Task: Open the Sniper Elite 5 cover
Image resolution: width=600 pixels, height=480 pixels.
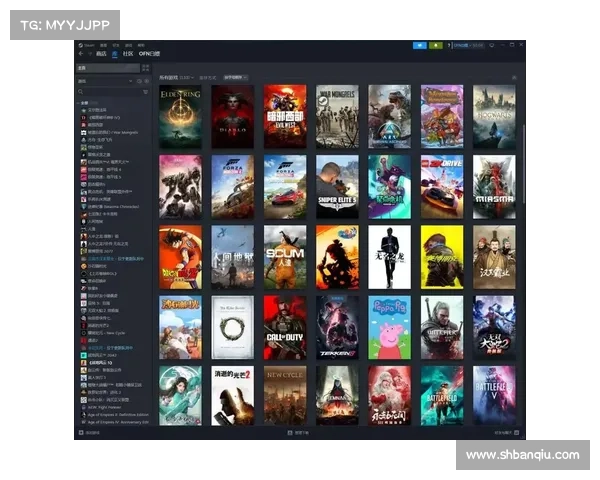Action: point(337,187)
